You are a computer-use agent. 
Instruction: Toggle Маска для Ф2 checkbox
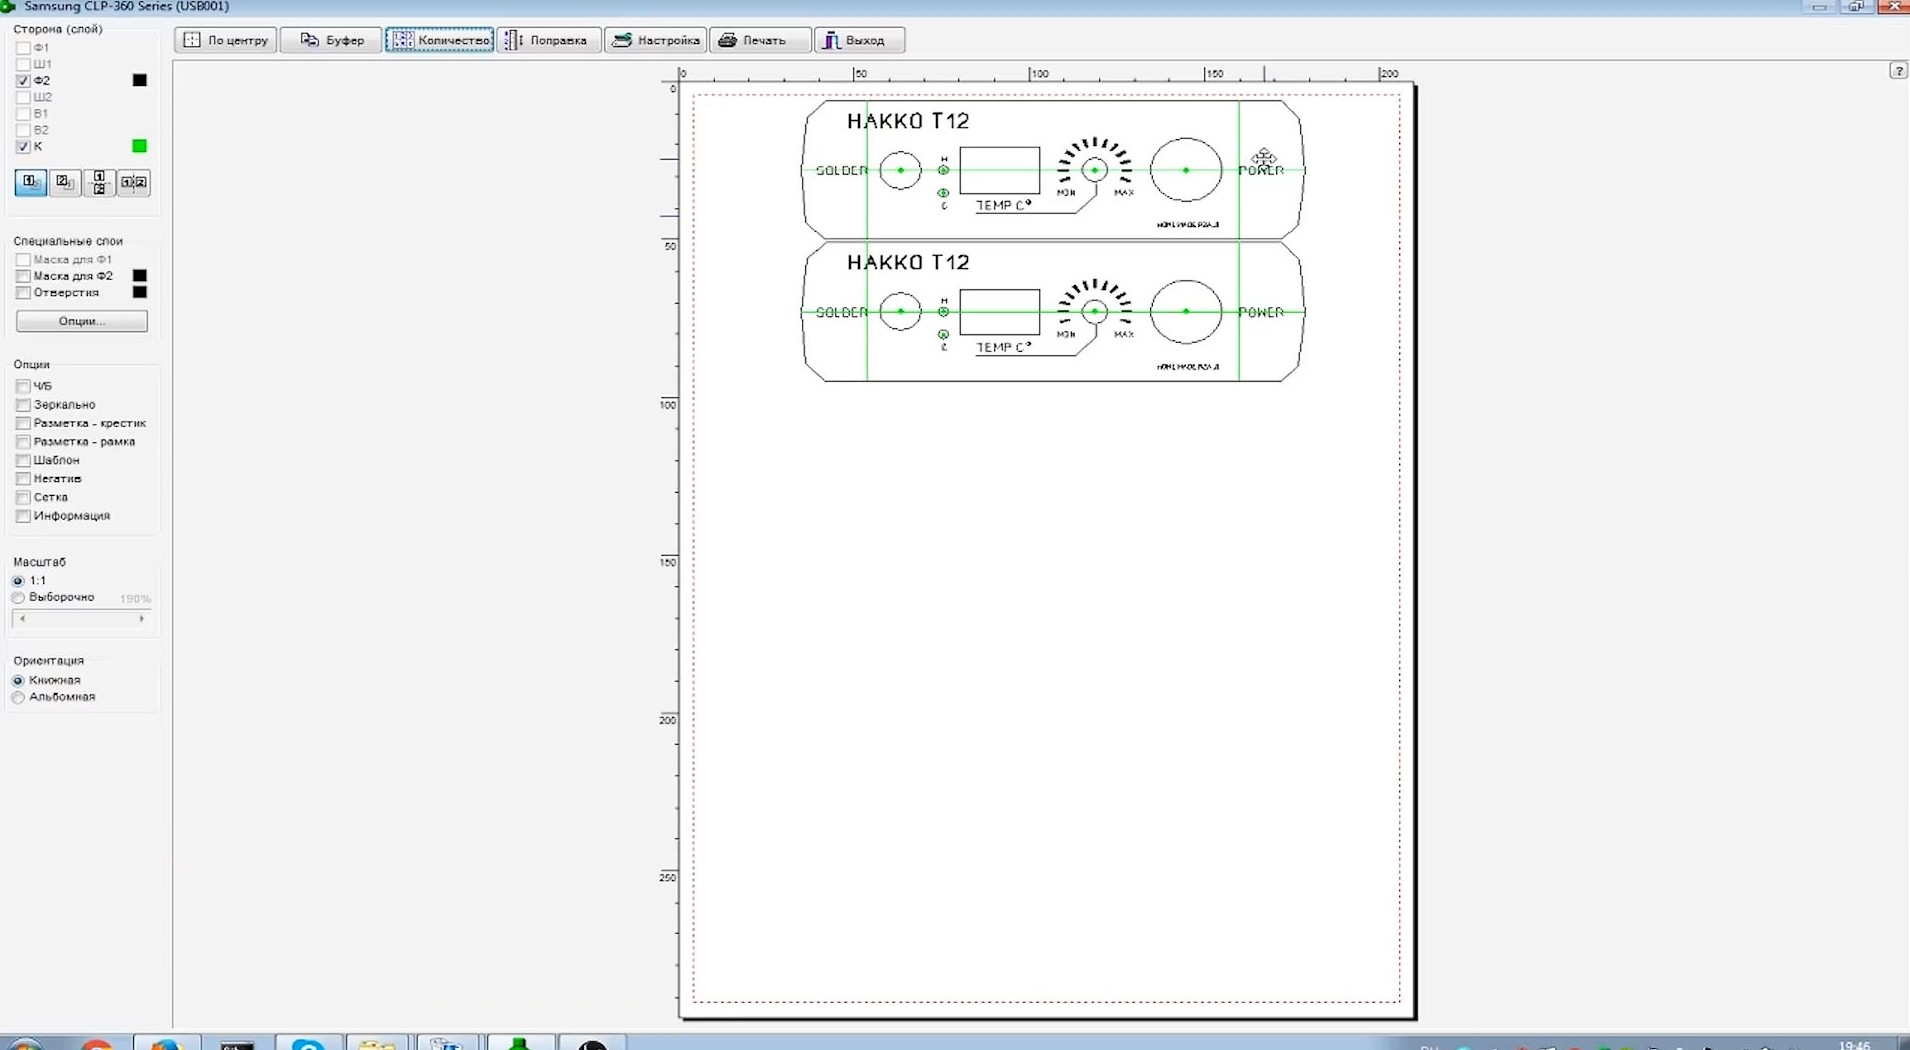tap(23, 276)
